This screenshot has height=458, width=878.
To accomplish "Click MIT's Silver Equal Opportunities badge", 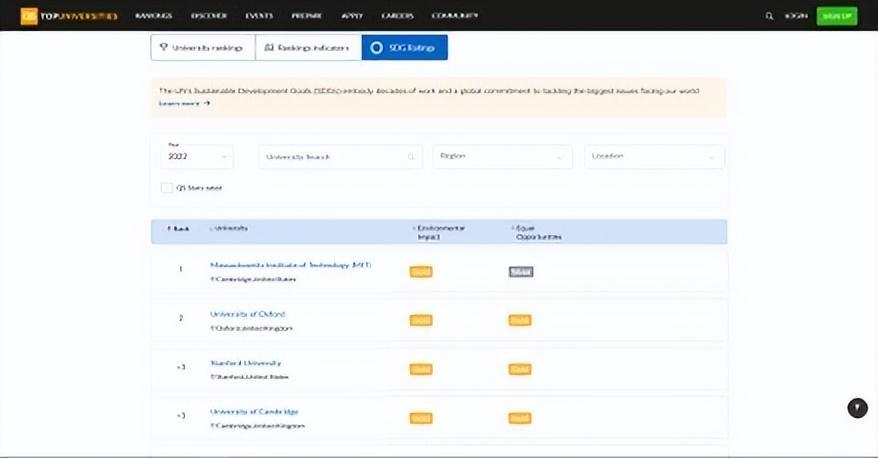I will tap(520, 272).
